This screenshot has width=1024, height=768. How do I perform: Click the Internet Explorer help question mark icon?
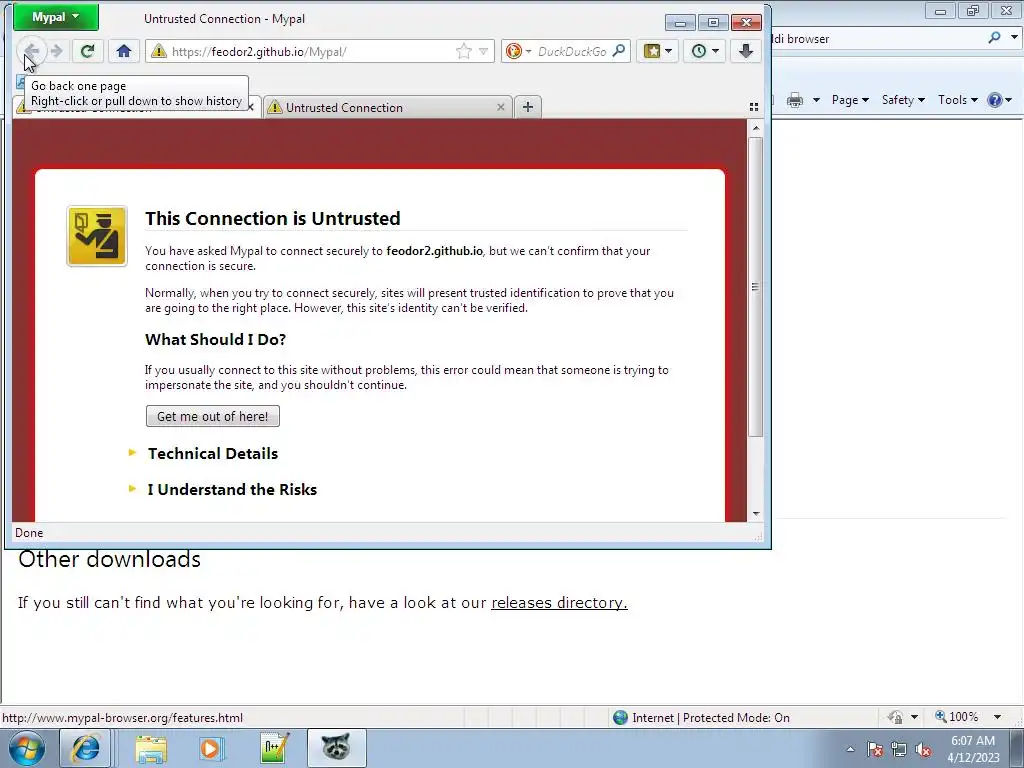coord(995,100)
